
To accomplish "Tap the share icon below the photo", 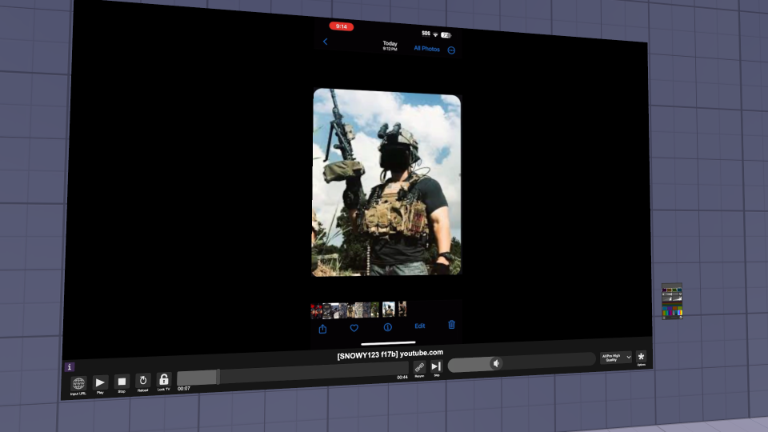I will (323, 327).
